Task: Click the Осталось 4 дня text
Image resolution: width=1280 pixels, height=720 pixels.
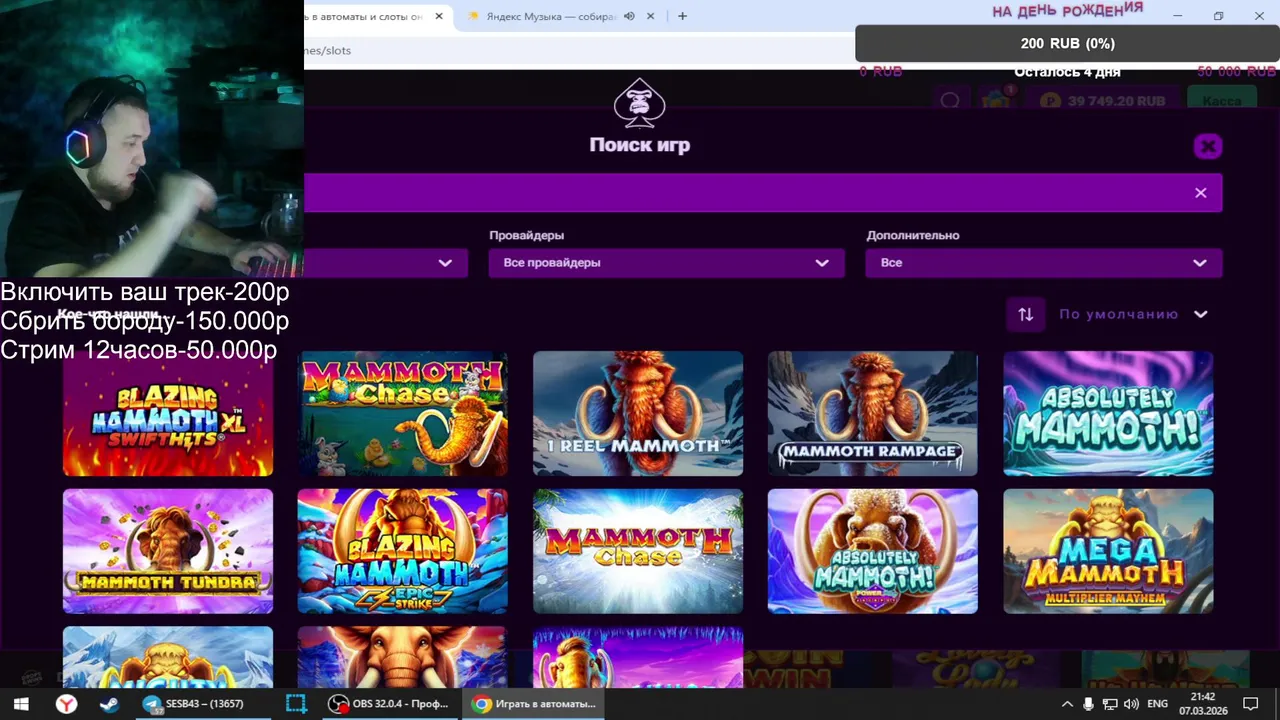Action: pyautogui.click(x=1067, y=72)
